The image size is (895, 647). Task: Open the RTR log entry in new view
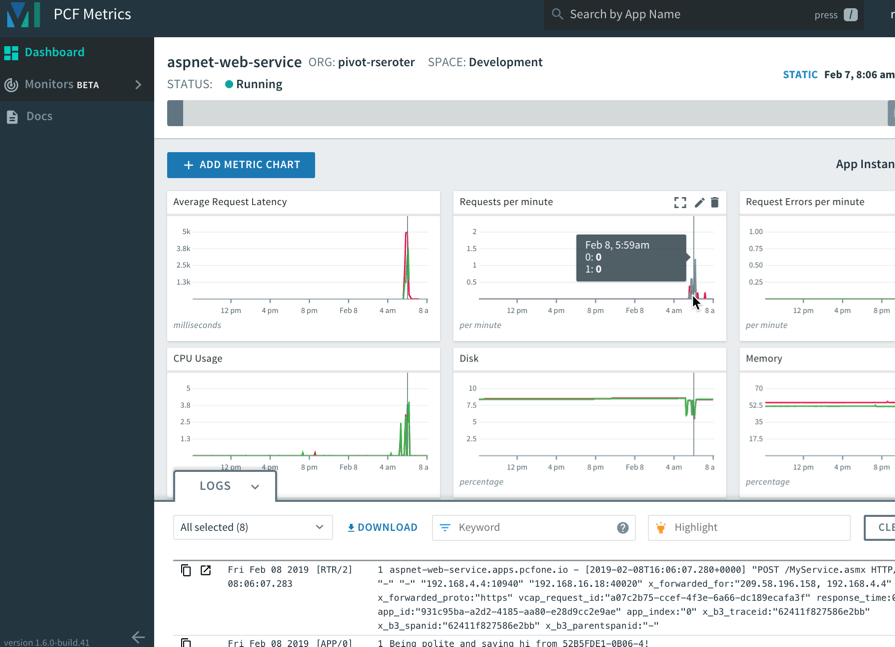(205, 570)
